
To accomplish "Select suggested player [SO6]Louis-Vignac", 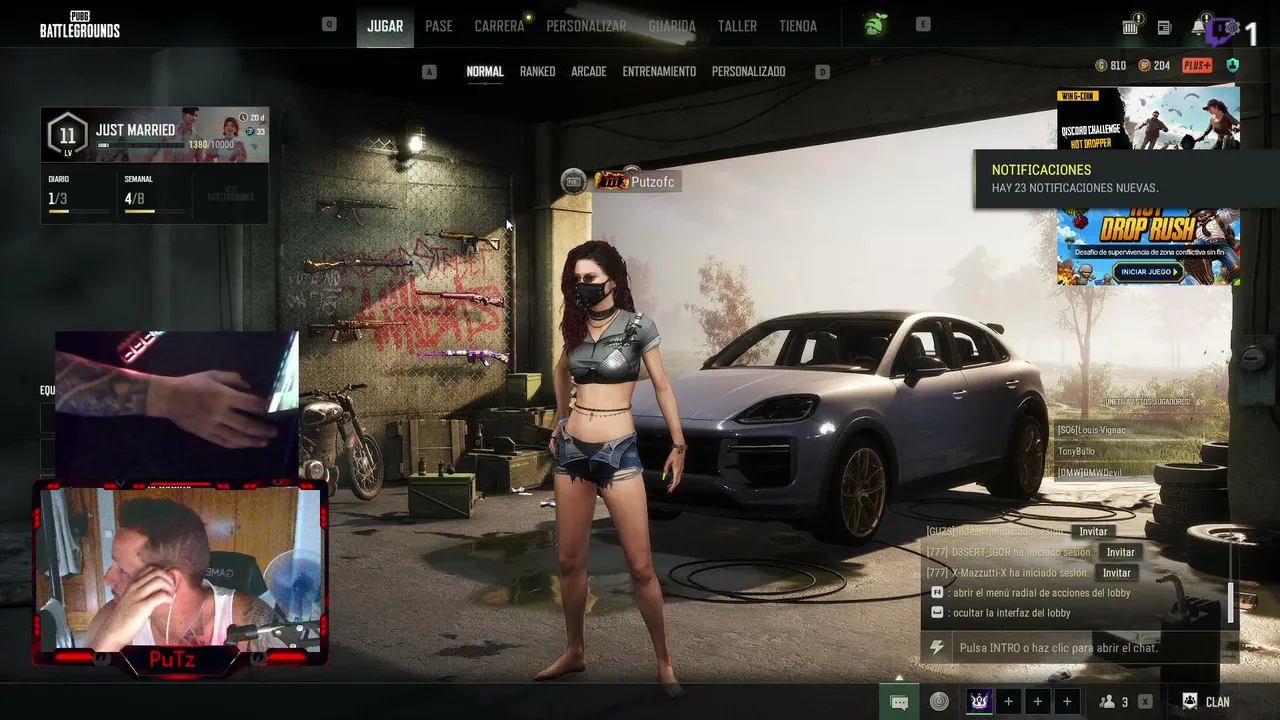I will 1092,430.
